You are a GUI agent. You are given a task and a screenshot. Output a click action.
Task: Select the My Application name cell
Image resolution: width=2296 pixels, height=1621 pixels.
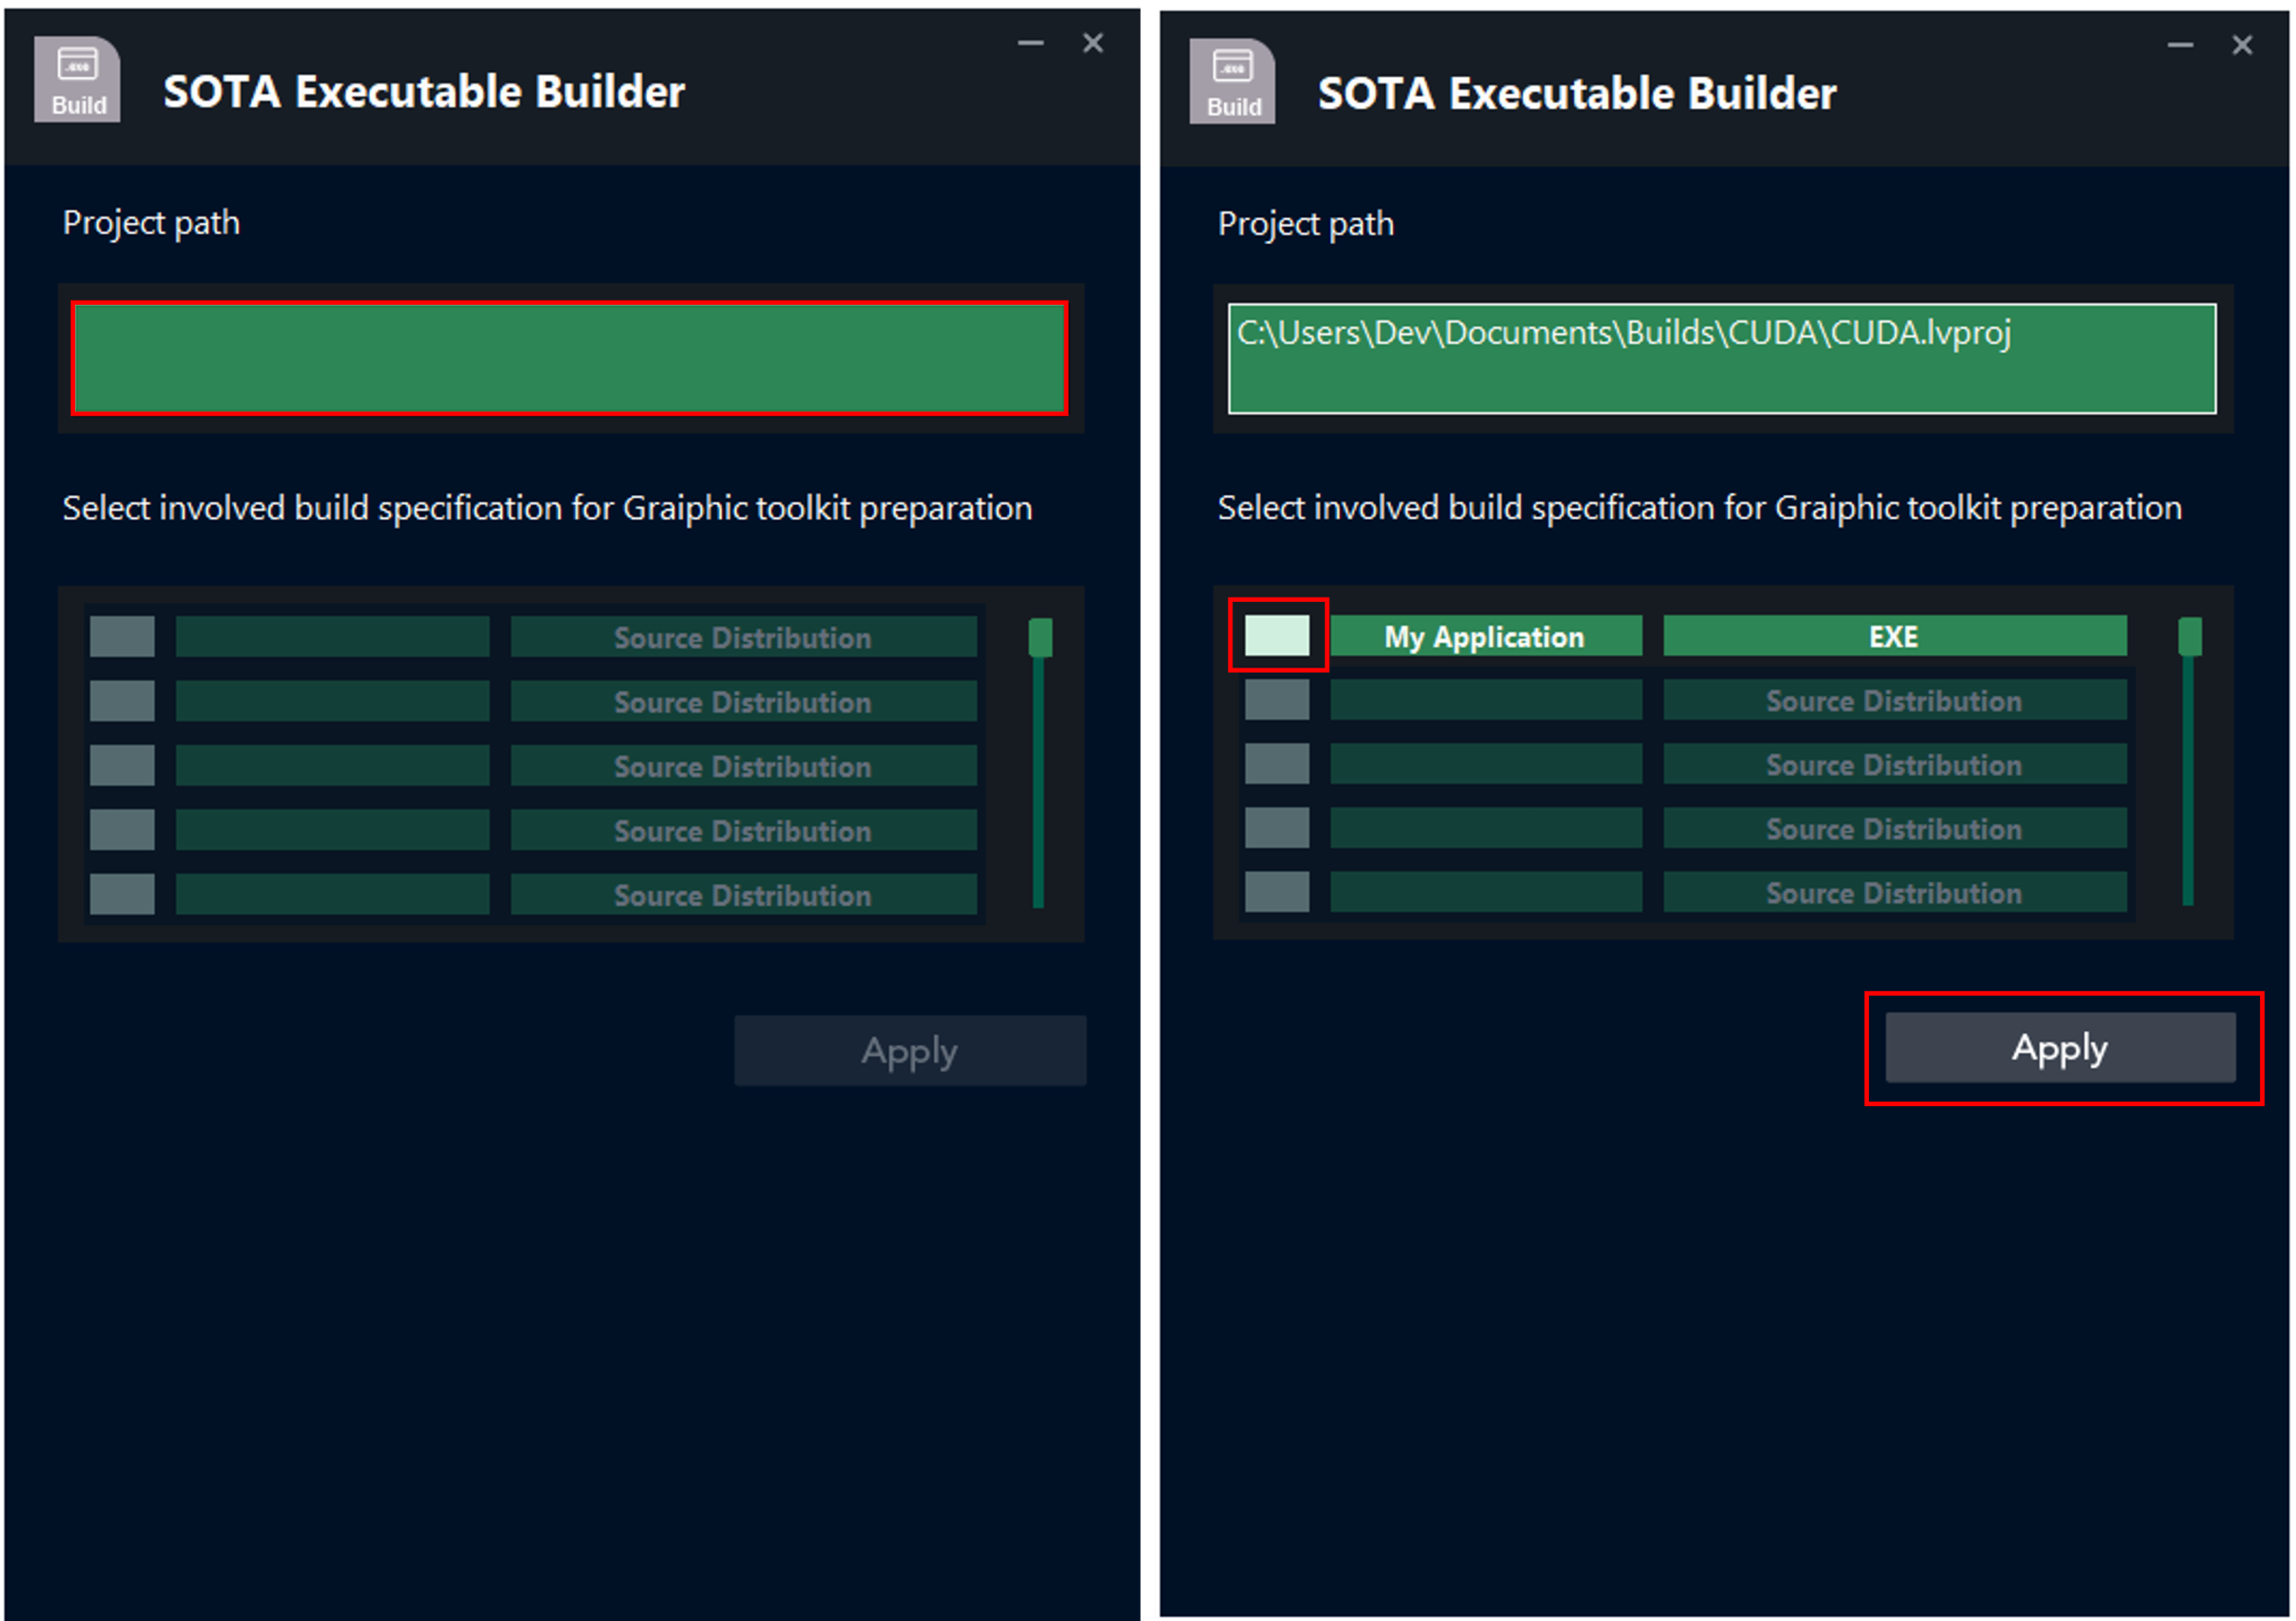click(x=1485, y=636)
